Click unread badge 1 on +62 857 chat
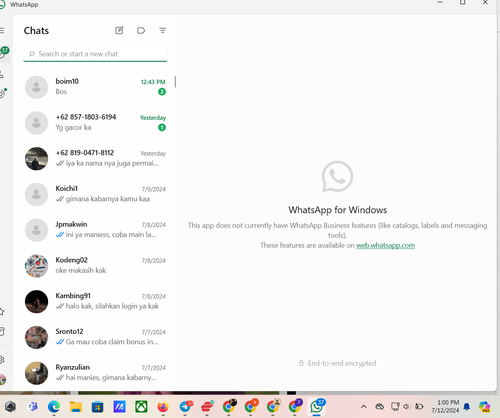The width and height of the screenshot is (500, 418). (x=162, y=127)
